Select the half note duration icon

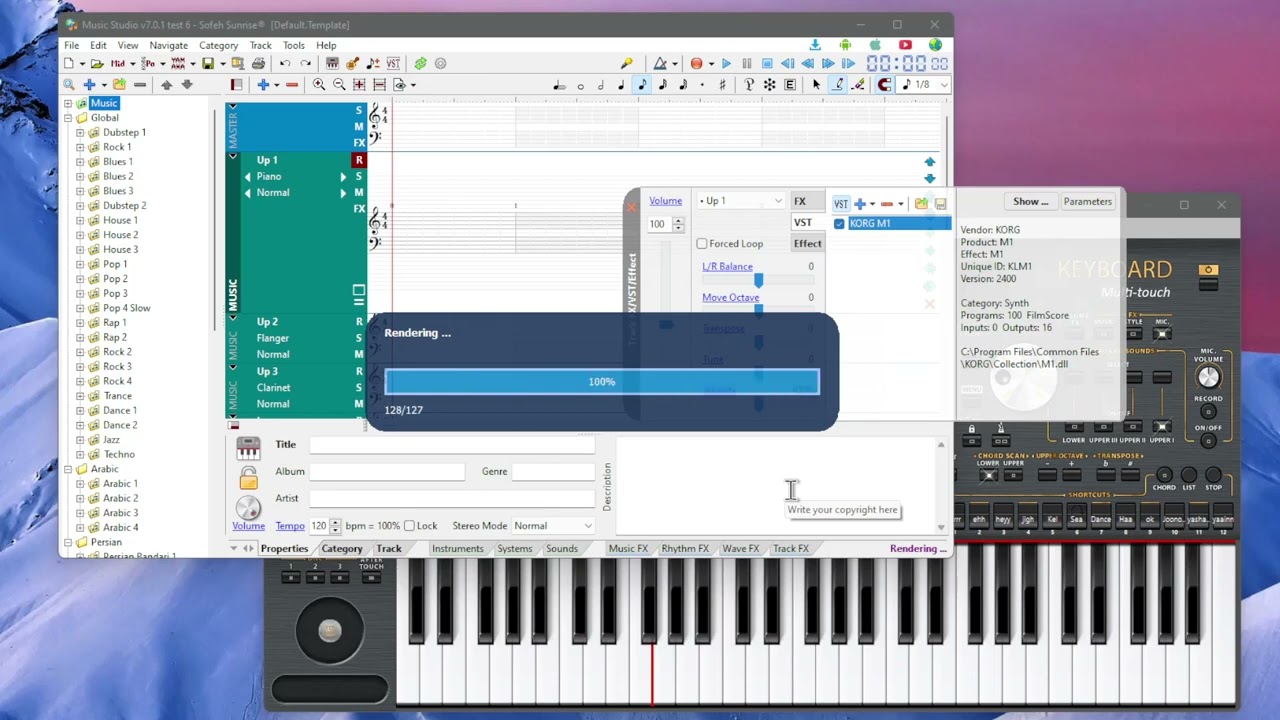pos(601,85)
